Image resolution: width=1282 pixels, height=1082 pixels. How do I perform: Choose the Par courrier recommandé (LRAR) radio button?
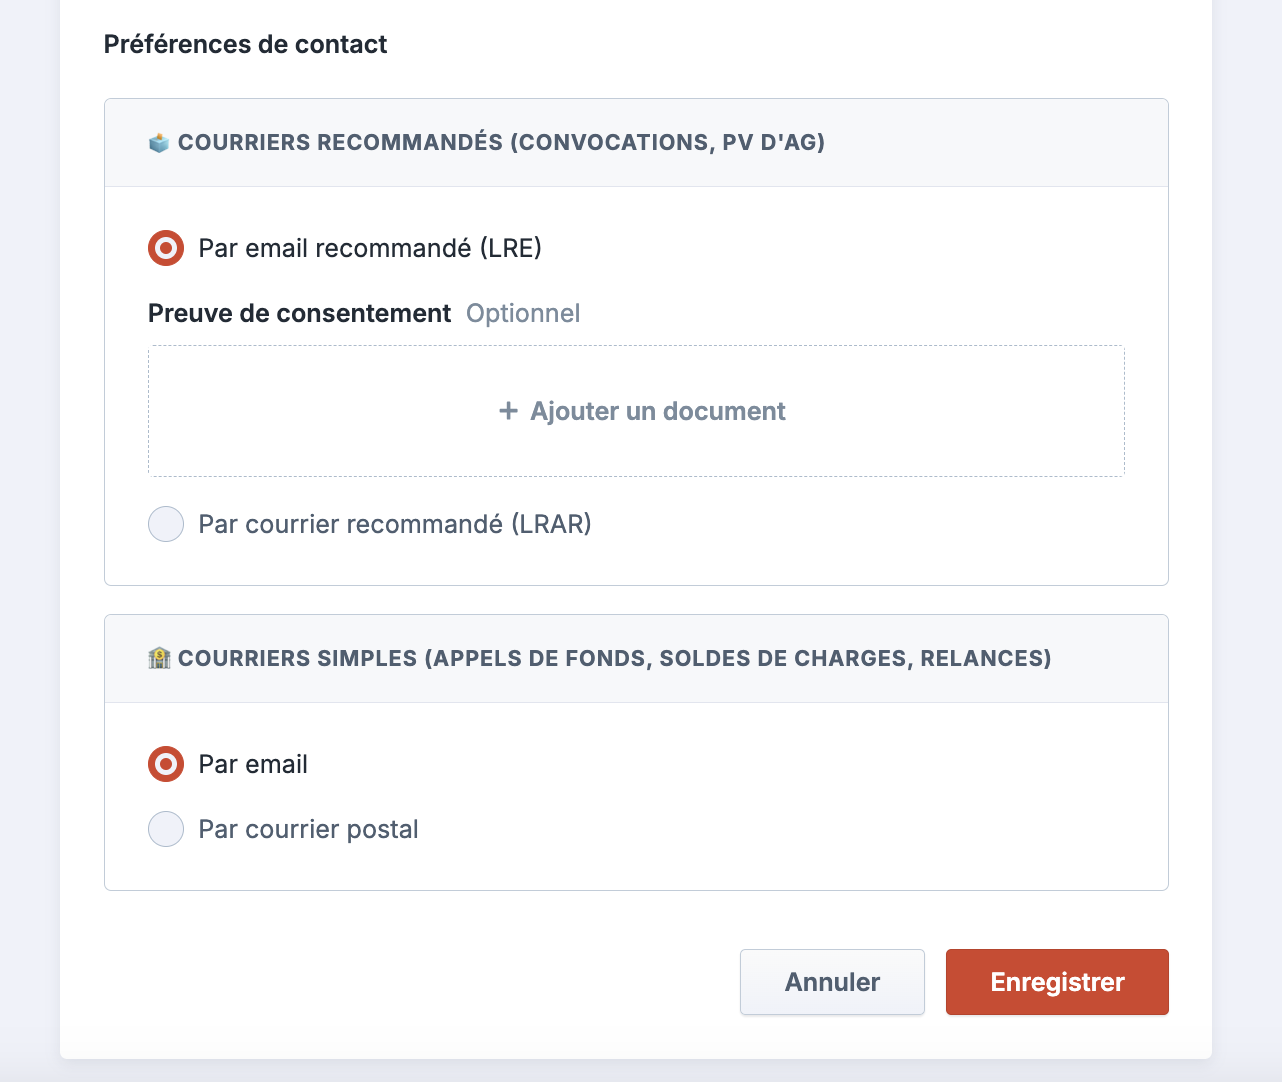point(166,524)
